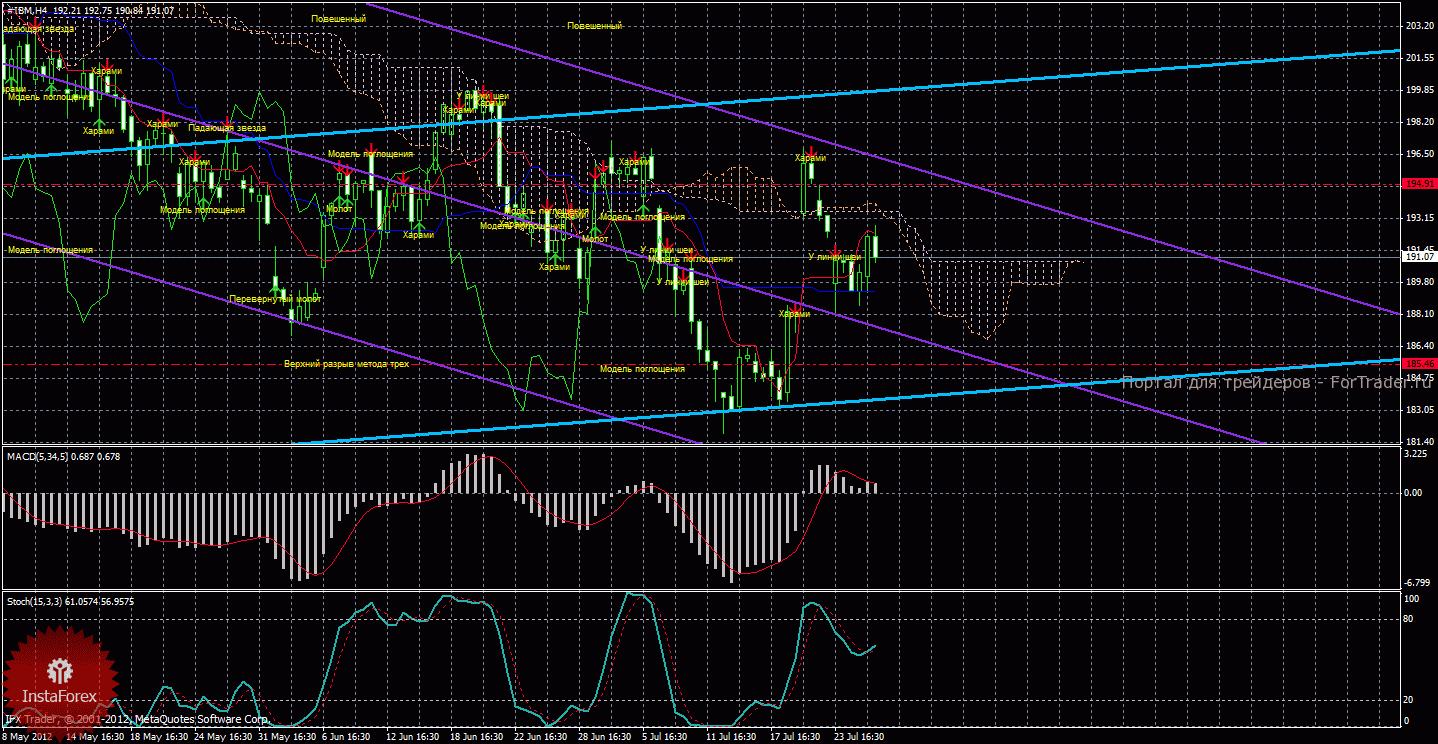Click the 23 Jul 16:30 date on time axis
Viewport: 1438px width, 744px height.
point(859,737)
